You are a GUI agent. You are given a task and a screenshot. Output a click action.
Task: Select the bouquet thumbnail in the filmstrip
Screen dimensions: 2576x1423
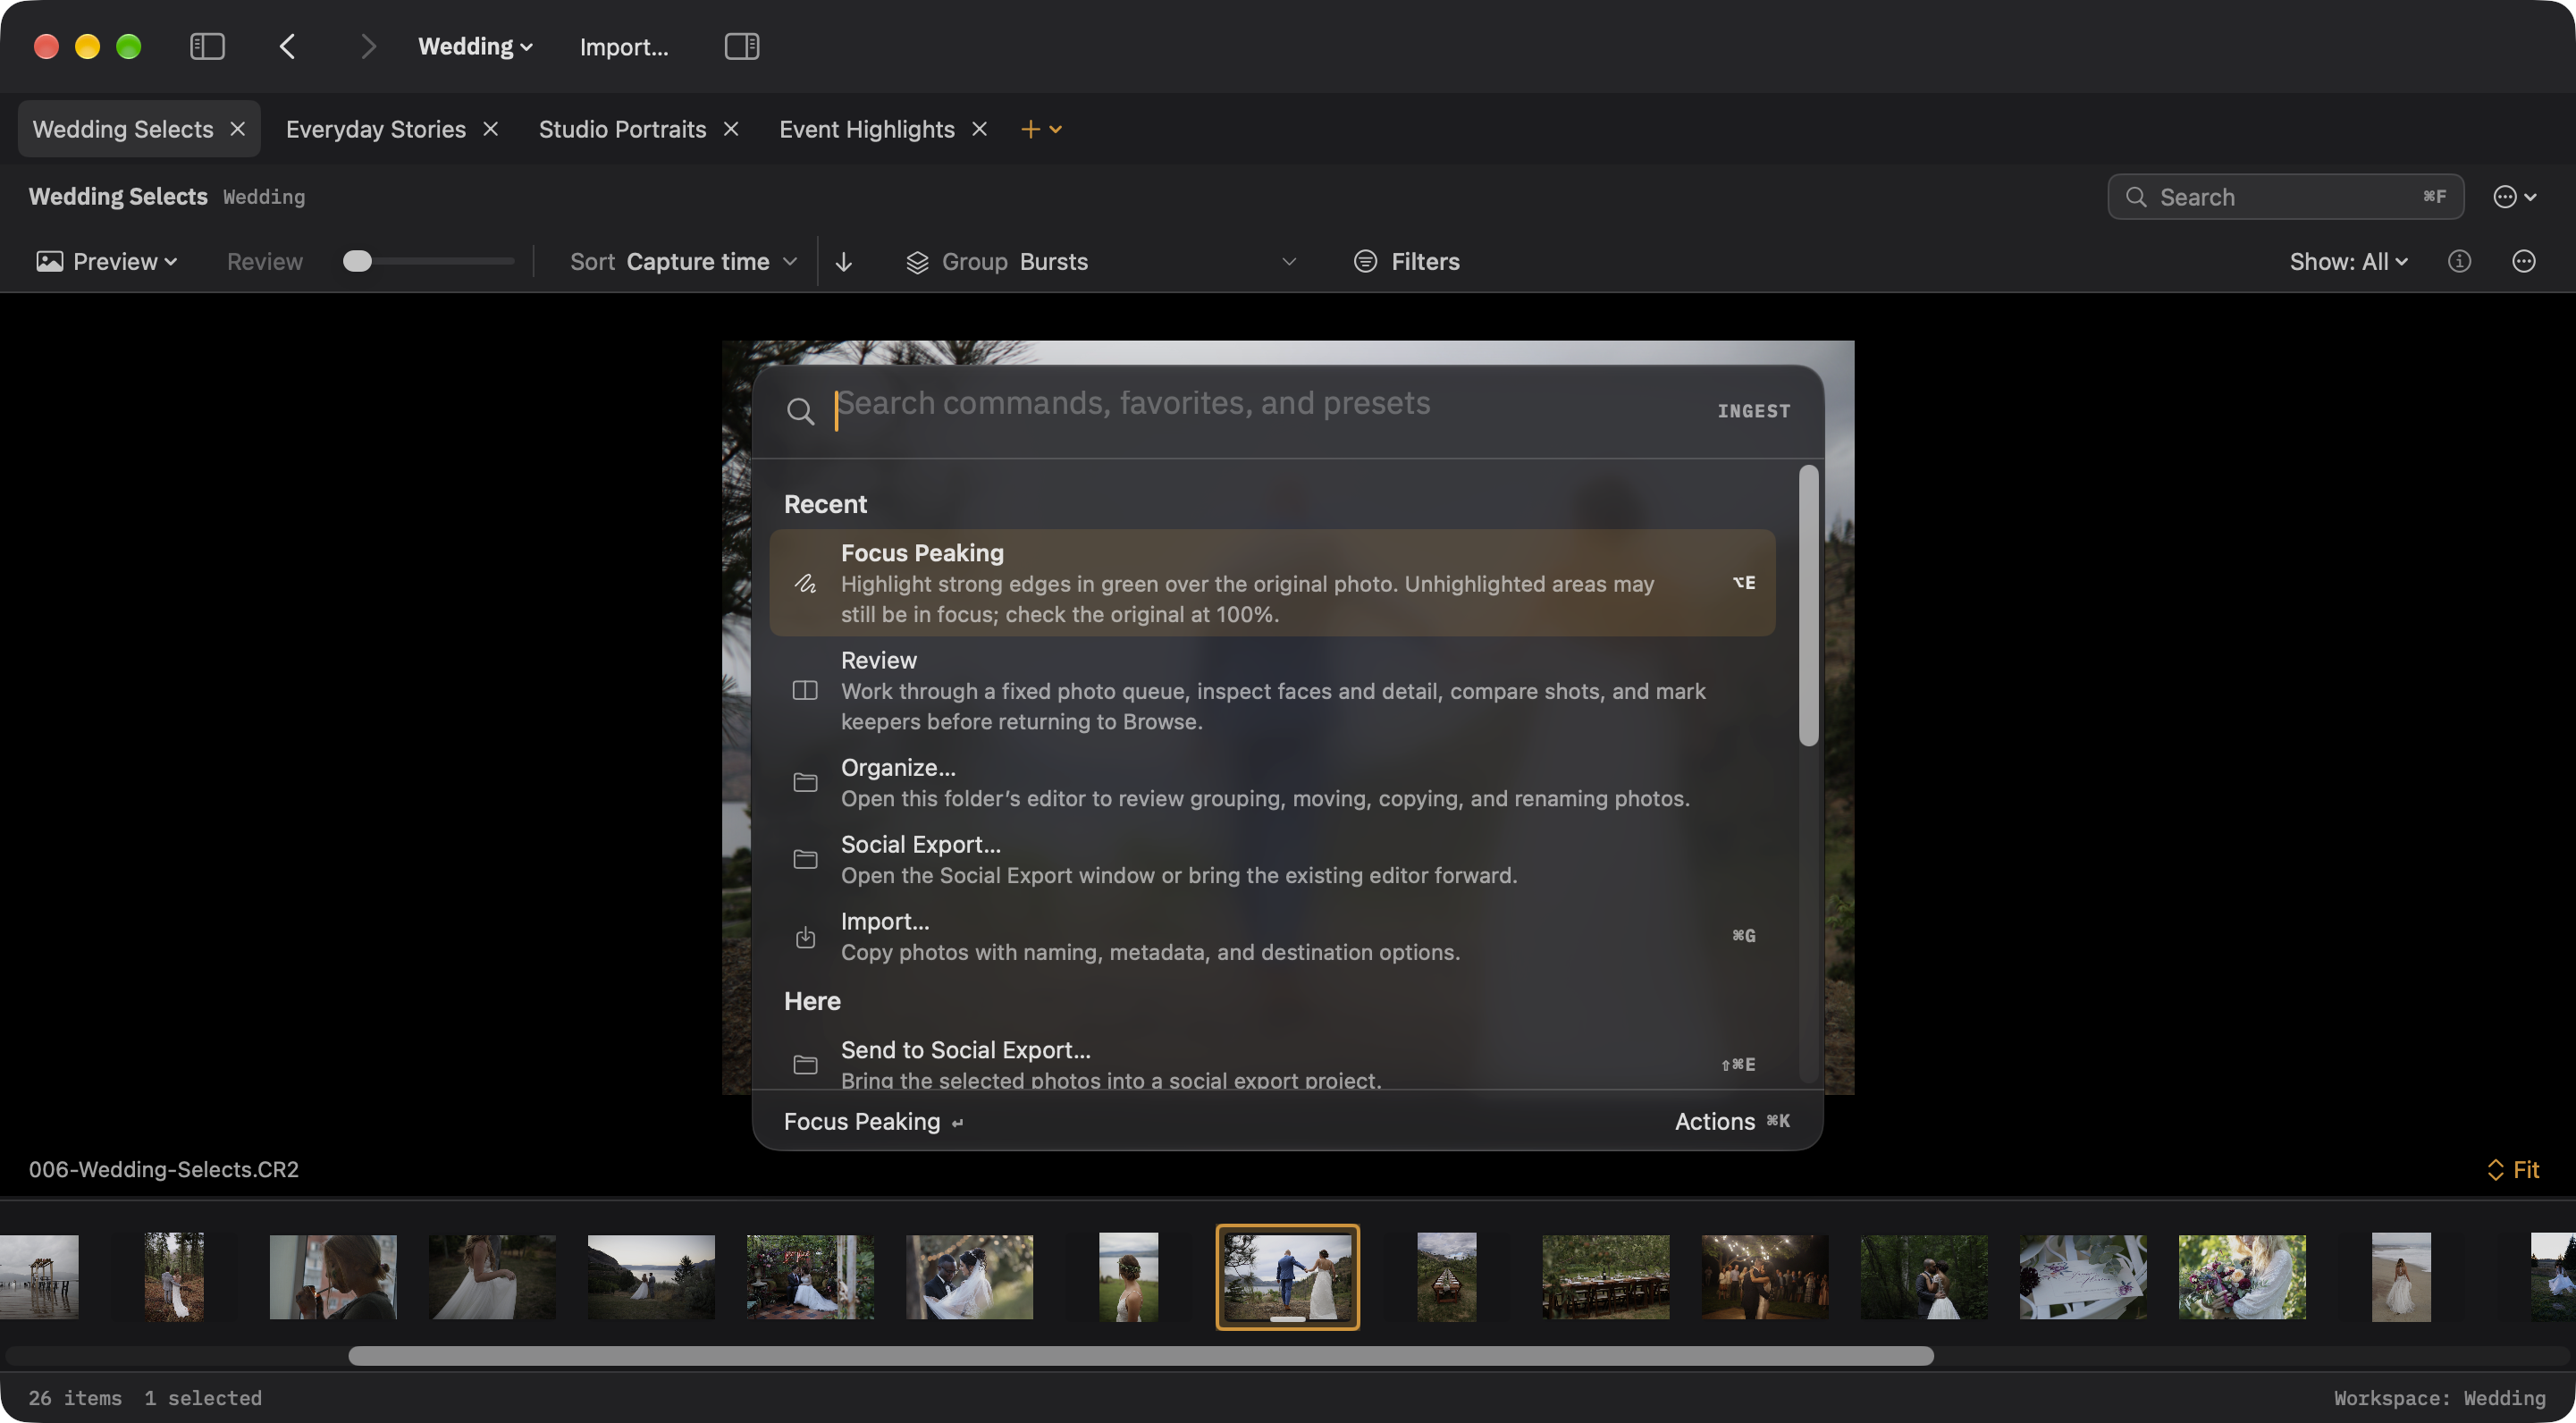(x=2242, y=1276)
